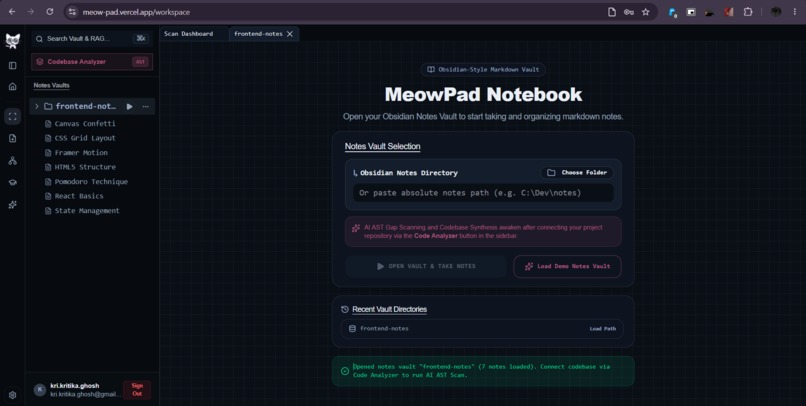Click the history icon beside Recent Vault Directories
Screen dimensions: 806x406
pyautogui.click(x=345, y=309)
